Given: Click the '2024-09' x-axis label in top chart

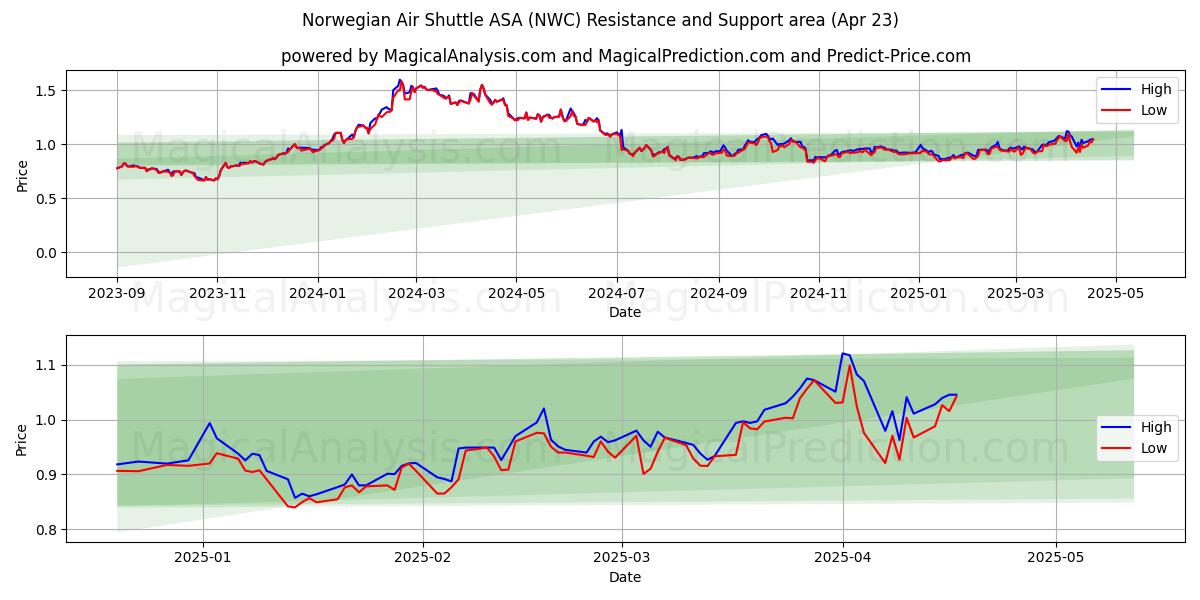Looking at the screenshot, I should coord(719,294).
